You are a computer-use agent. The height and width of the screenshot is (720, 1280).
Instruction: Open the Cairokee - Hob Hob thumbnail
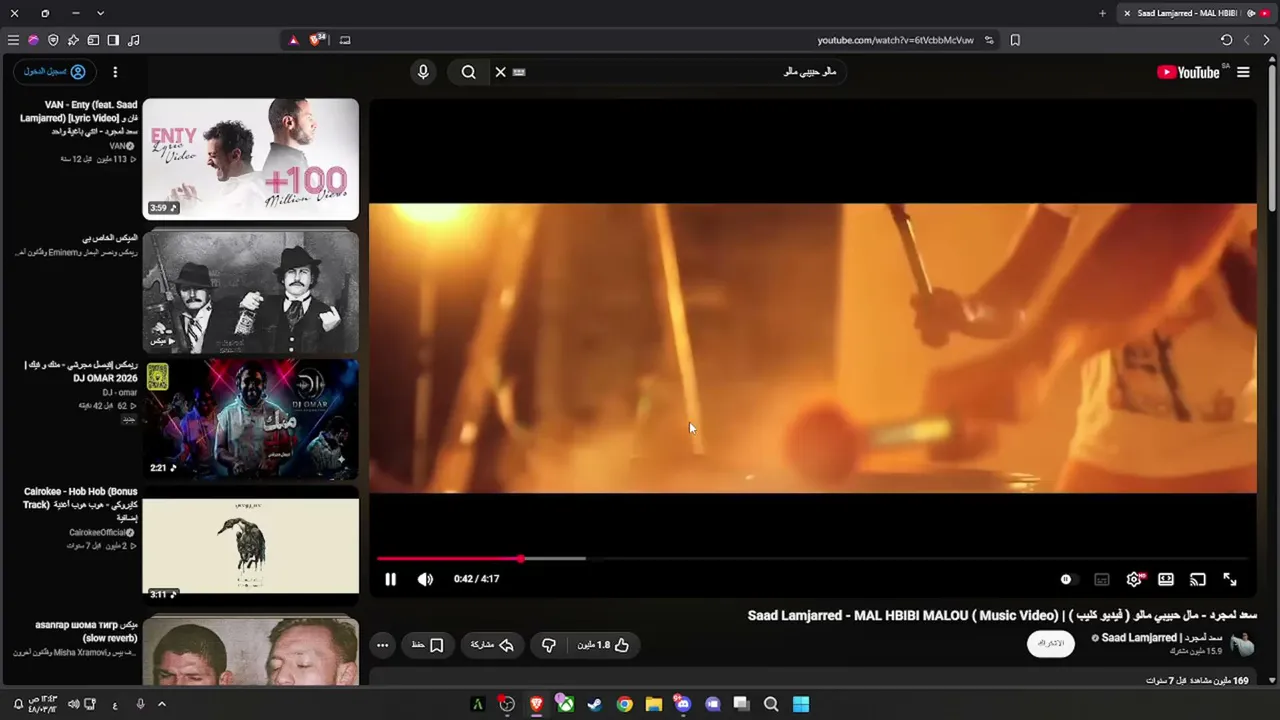click(x=250, y=545)
